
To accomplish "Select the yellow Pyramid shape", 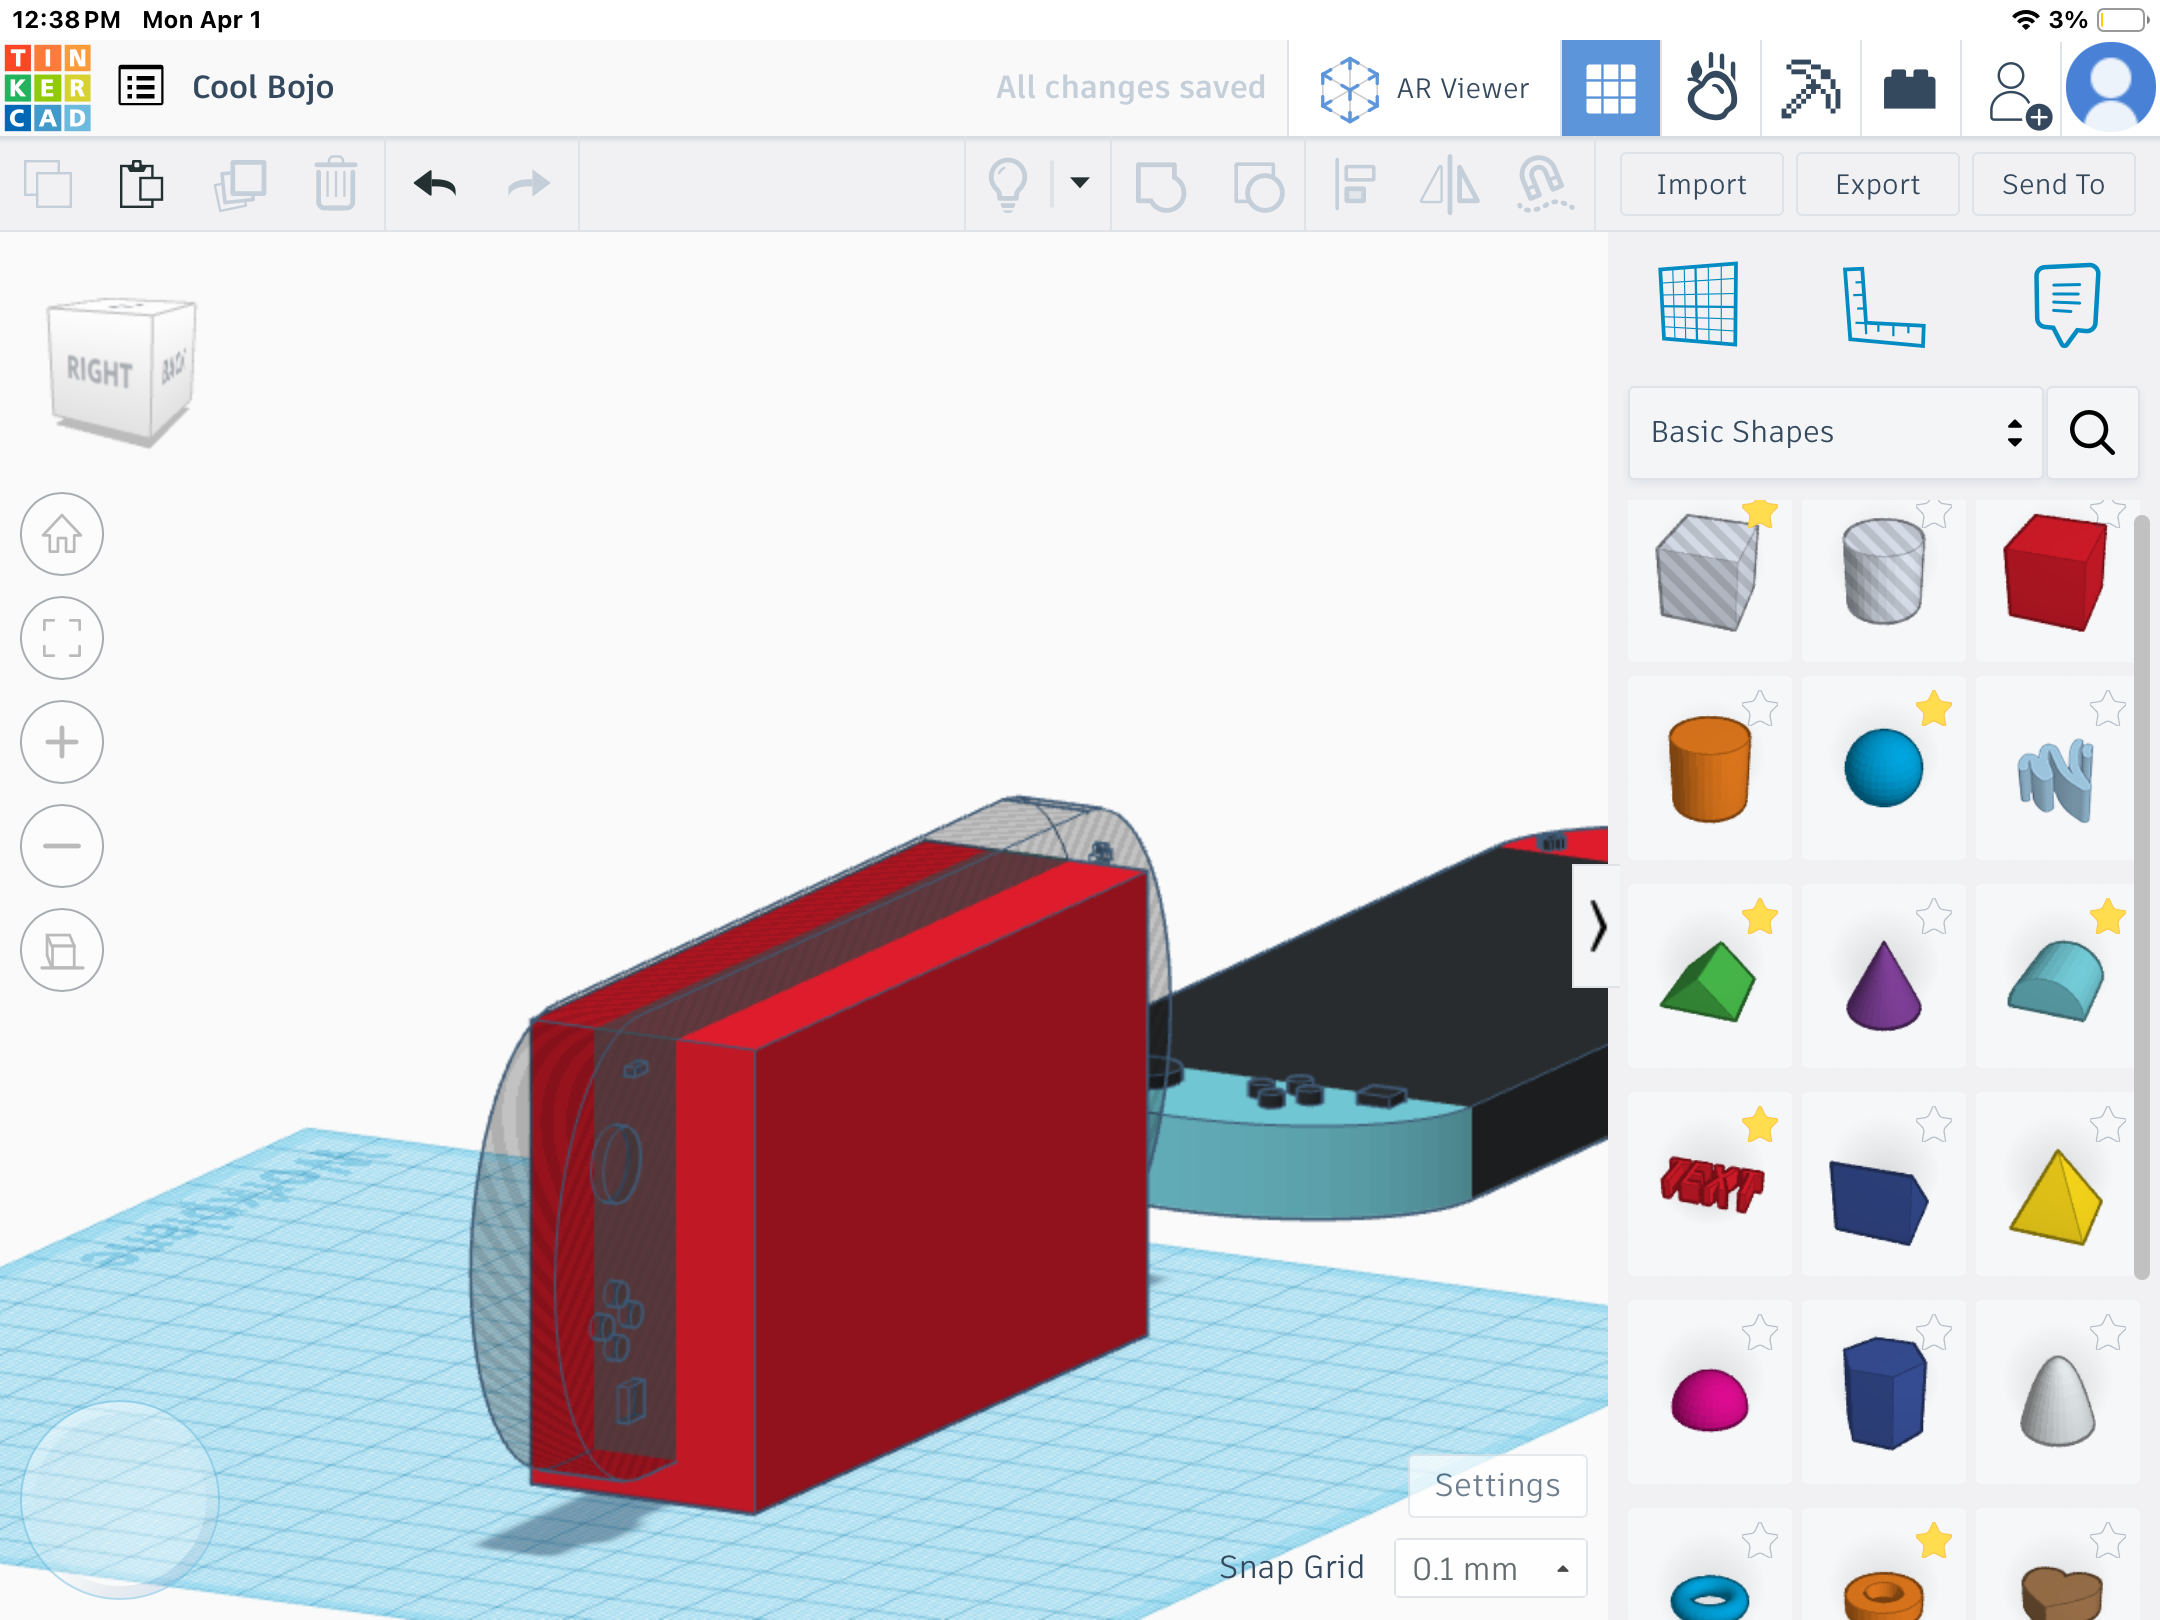I will pyautogui.click(x=2056, y=1198).
